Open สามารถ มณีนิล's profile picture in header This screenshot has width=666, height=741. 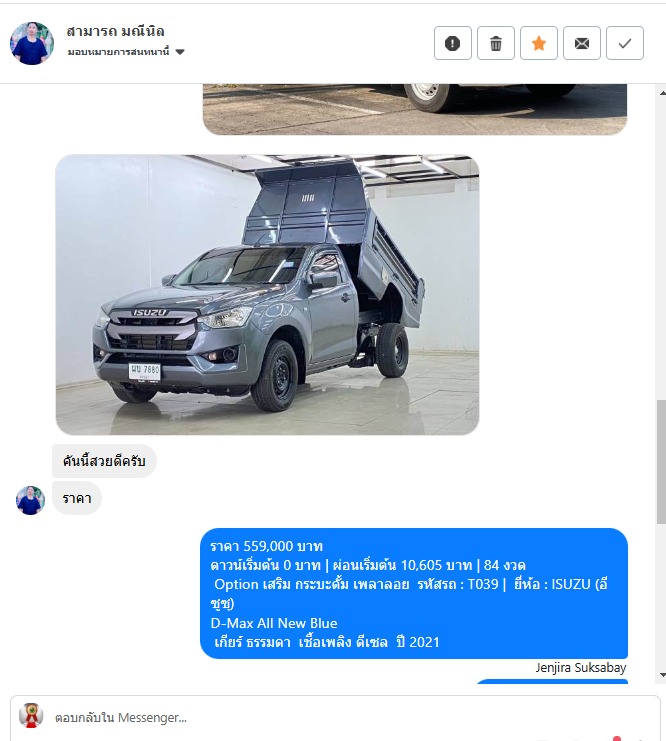pos(32,43)
